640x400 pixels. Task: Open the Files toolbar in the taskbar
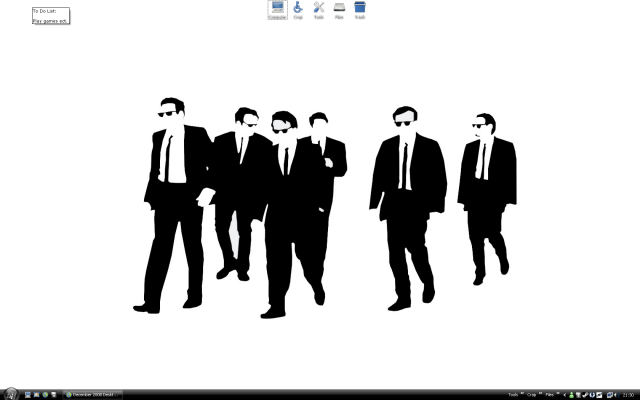(x=549, y=395)
